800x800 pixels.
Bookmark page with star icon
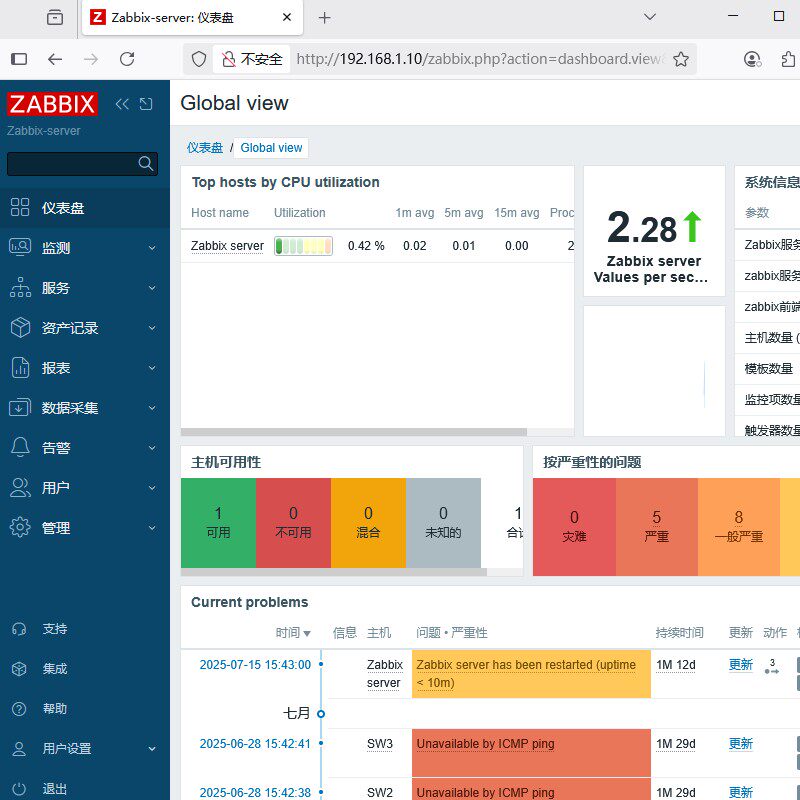681,59
